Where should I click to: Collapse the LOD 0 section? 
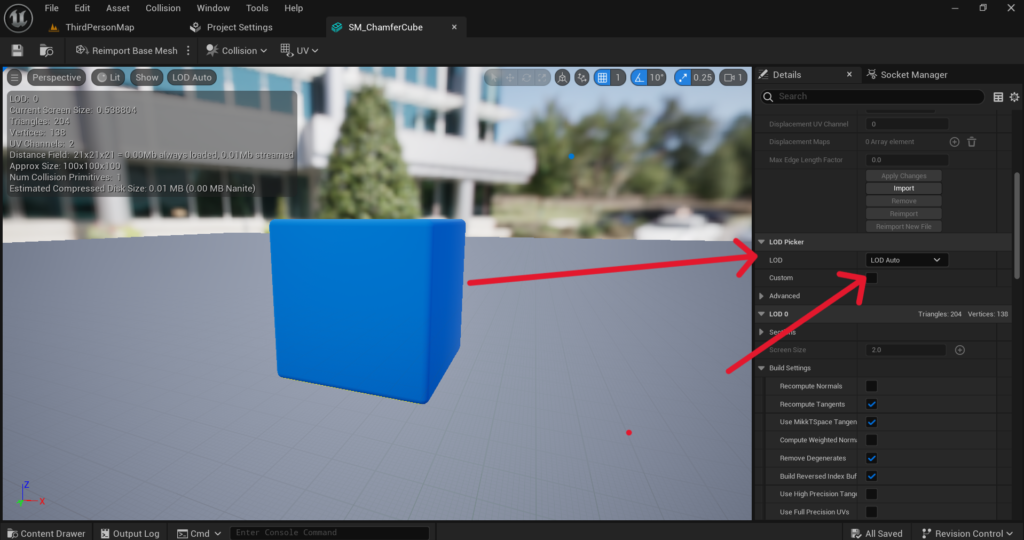tap(761, 314)
